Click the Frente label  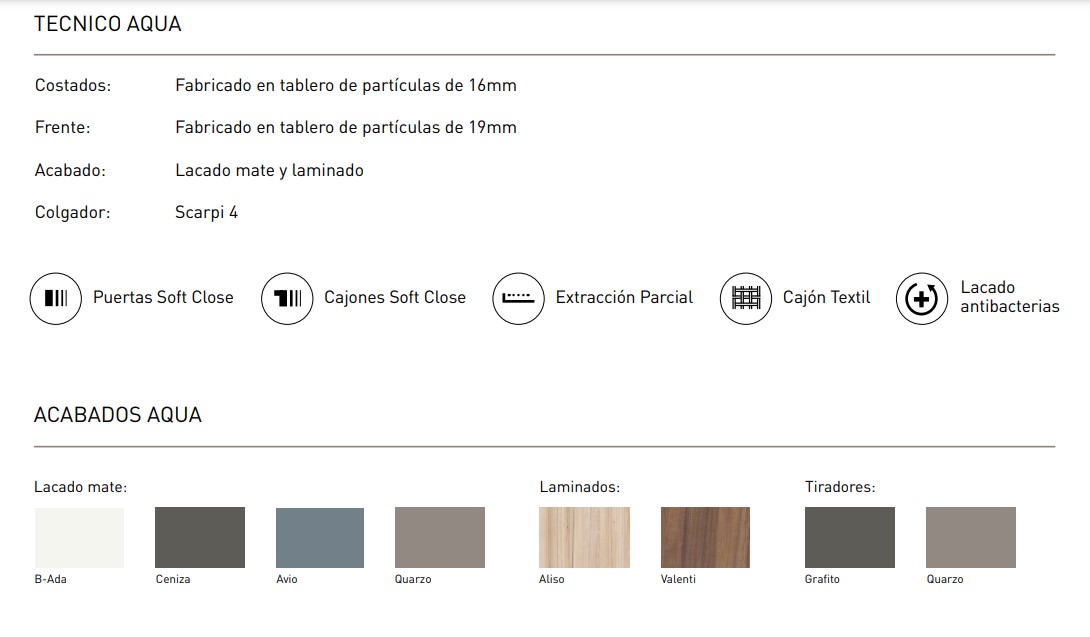[63, 128]
